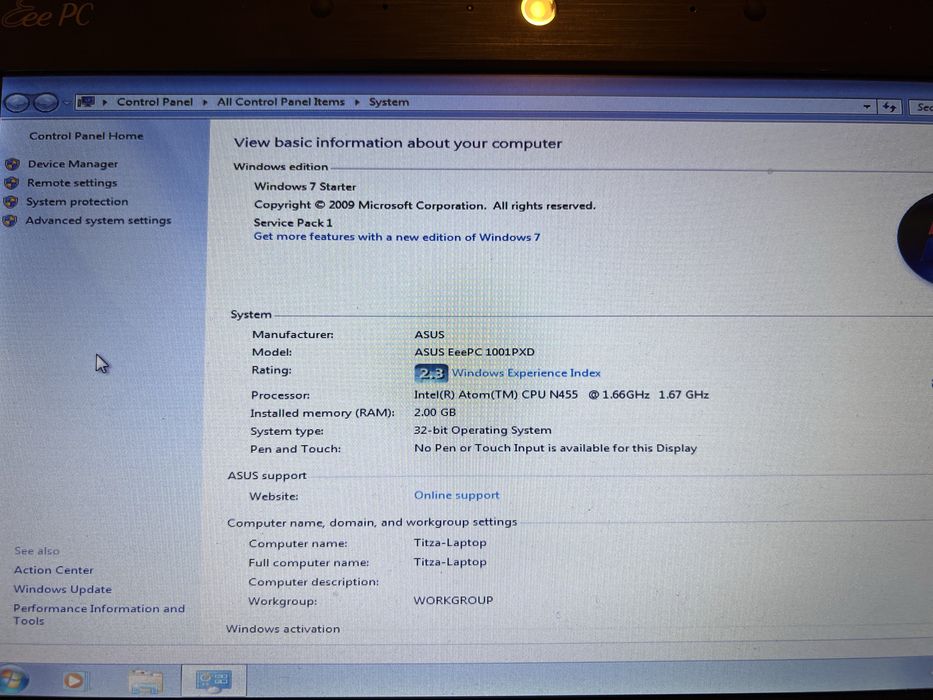The image size is (933, 700).
Task: Open Remote settings
Action: (72, 183)
